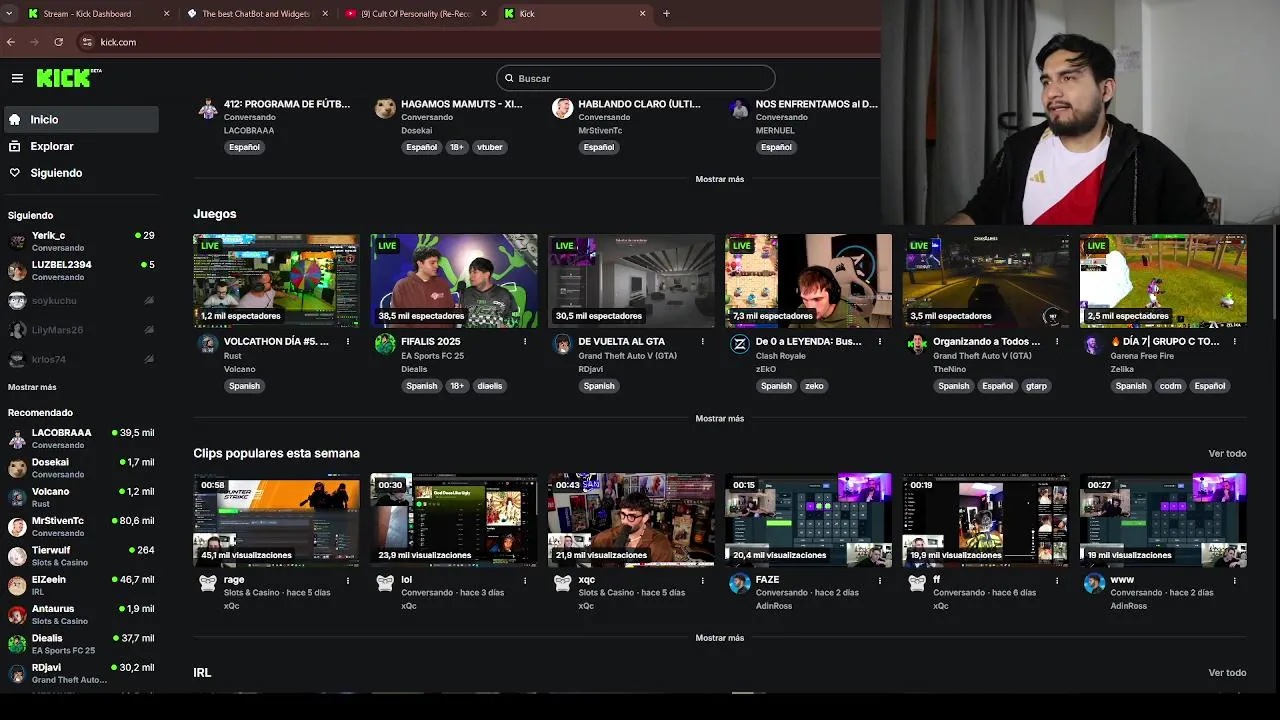Screen dimensions: 1280x720
Task: Open ElZeein recommended channel
Action: [x=80, y=585]
